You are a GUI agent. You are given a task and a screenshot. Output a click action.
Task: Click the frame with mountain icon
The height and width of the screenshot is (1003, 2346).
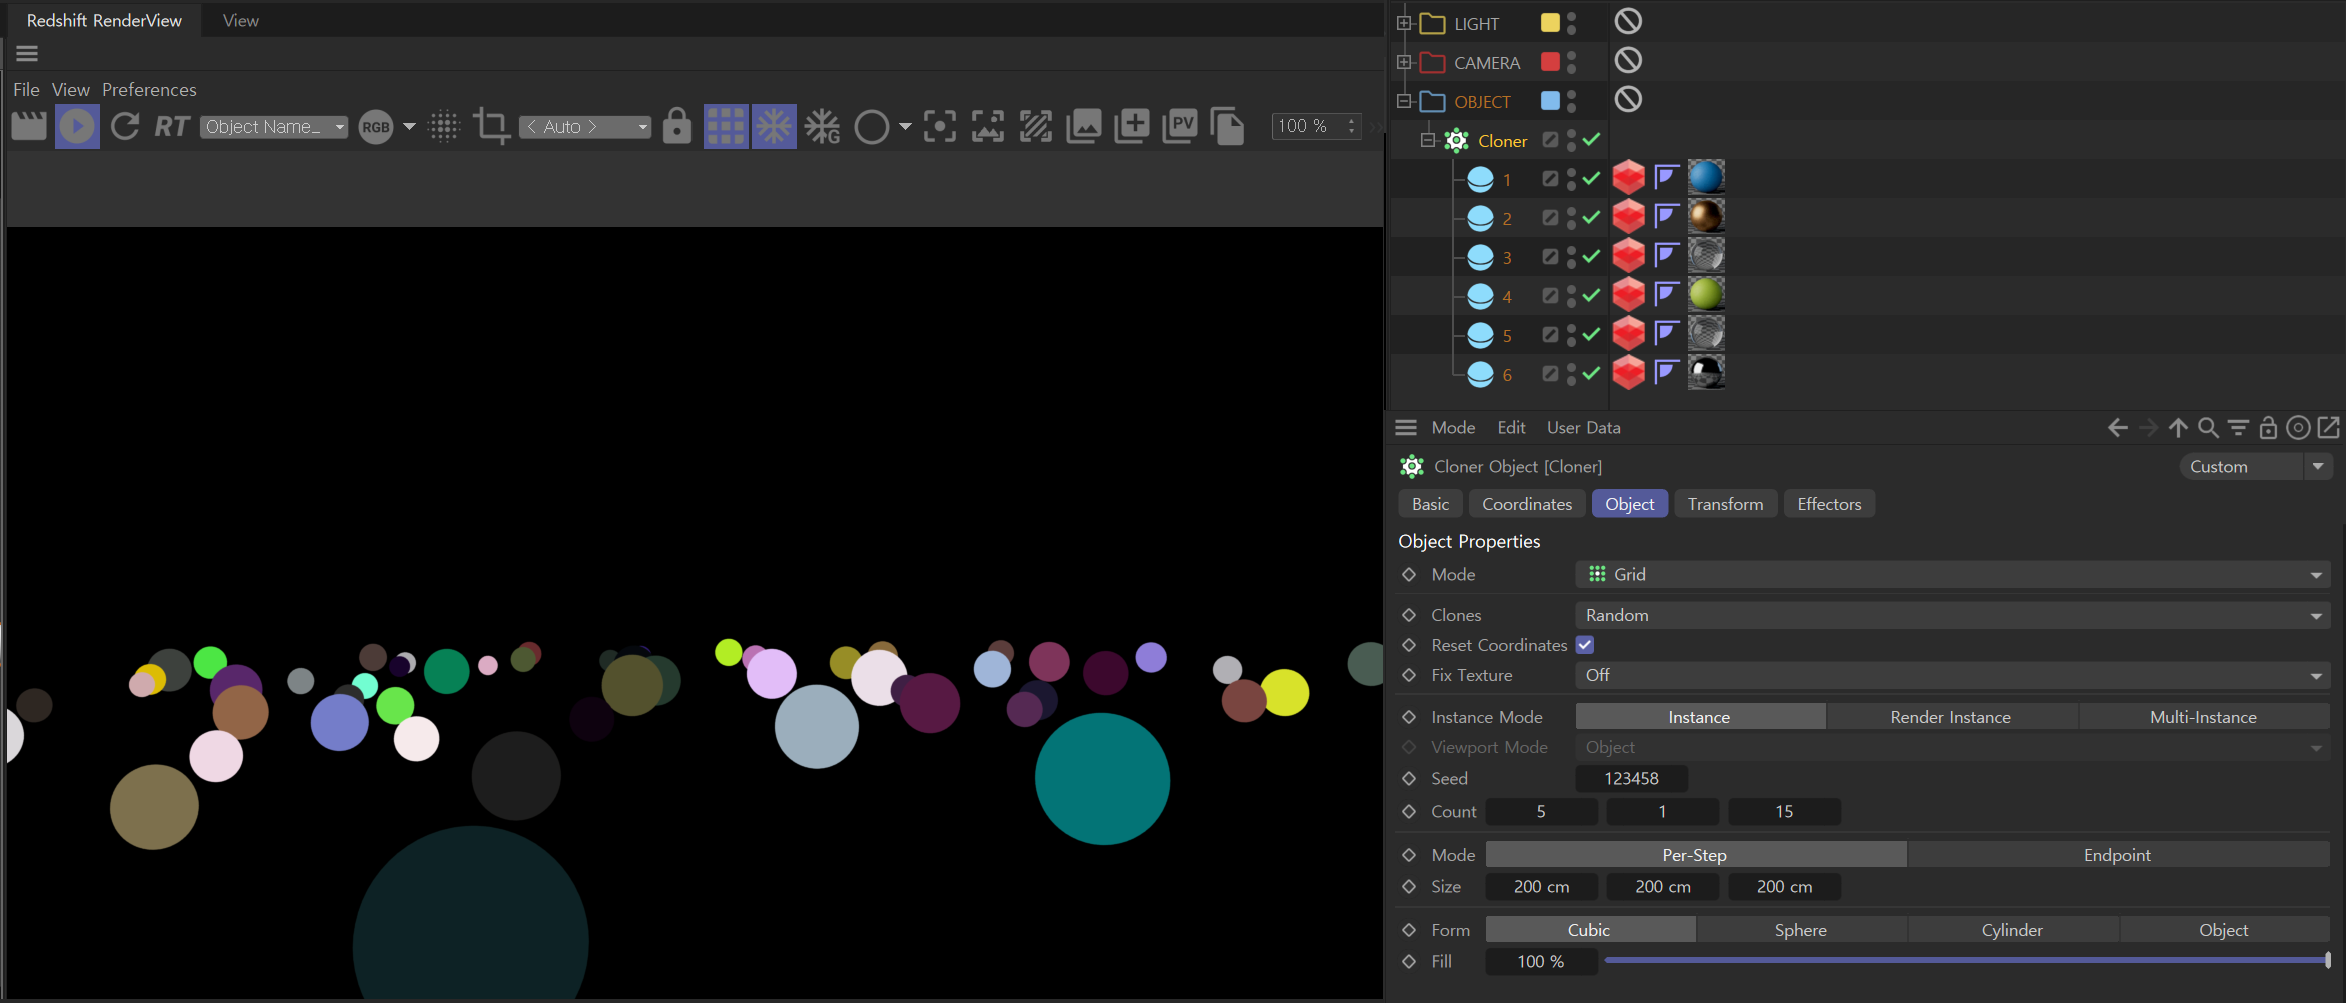coord(988,127)
